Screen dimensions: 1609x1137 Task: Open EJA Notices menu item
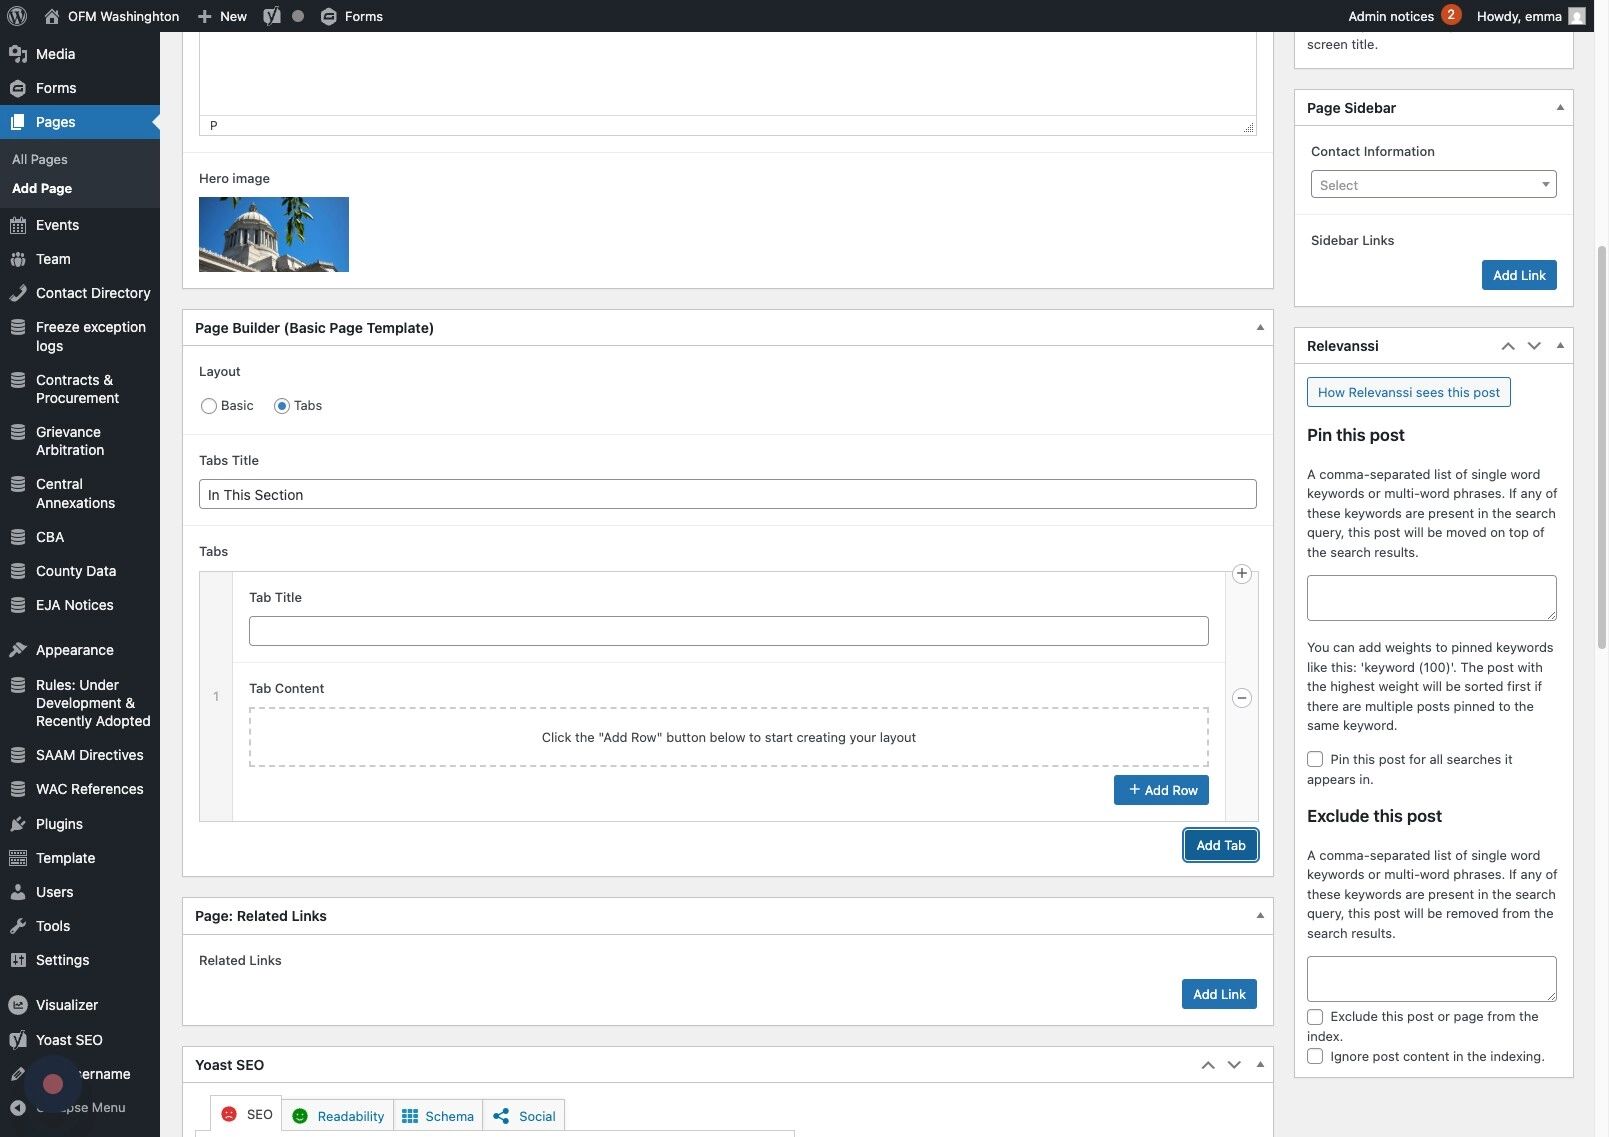tap(80, 605)
